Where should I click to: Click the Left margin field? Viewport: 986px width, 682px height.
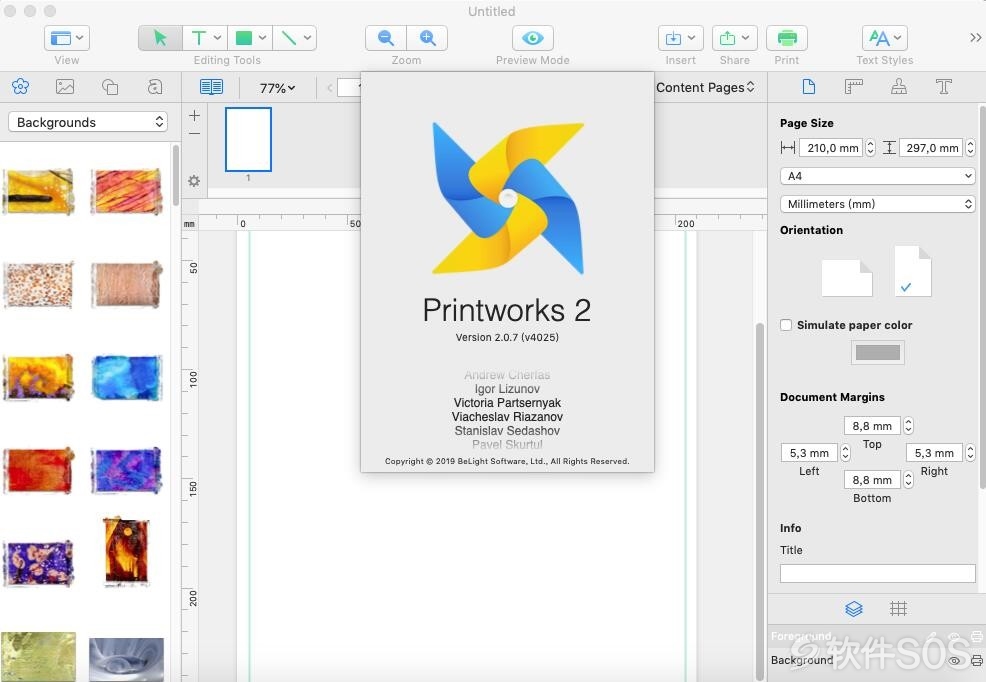[x=809, y=453]
